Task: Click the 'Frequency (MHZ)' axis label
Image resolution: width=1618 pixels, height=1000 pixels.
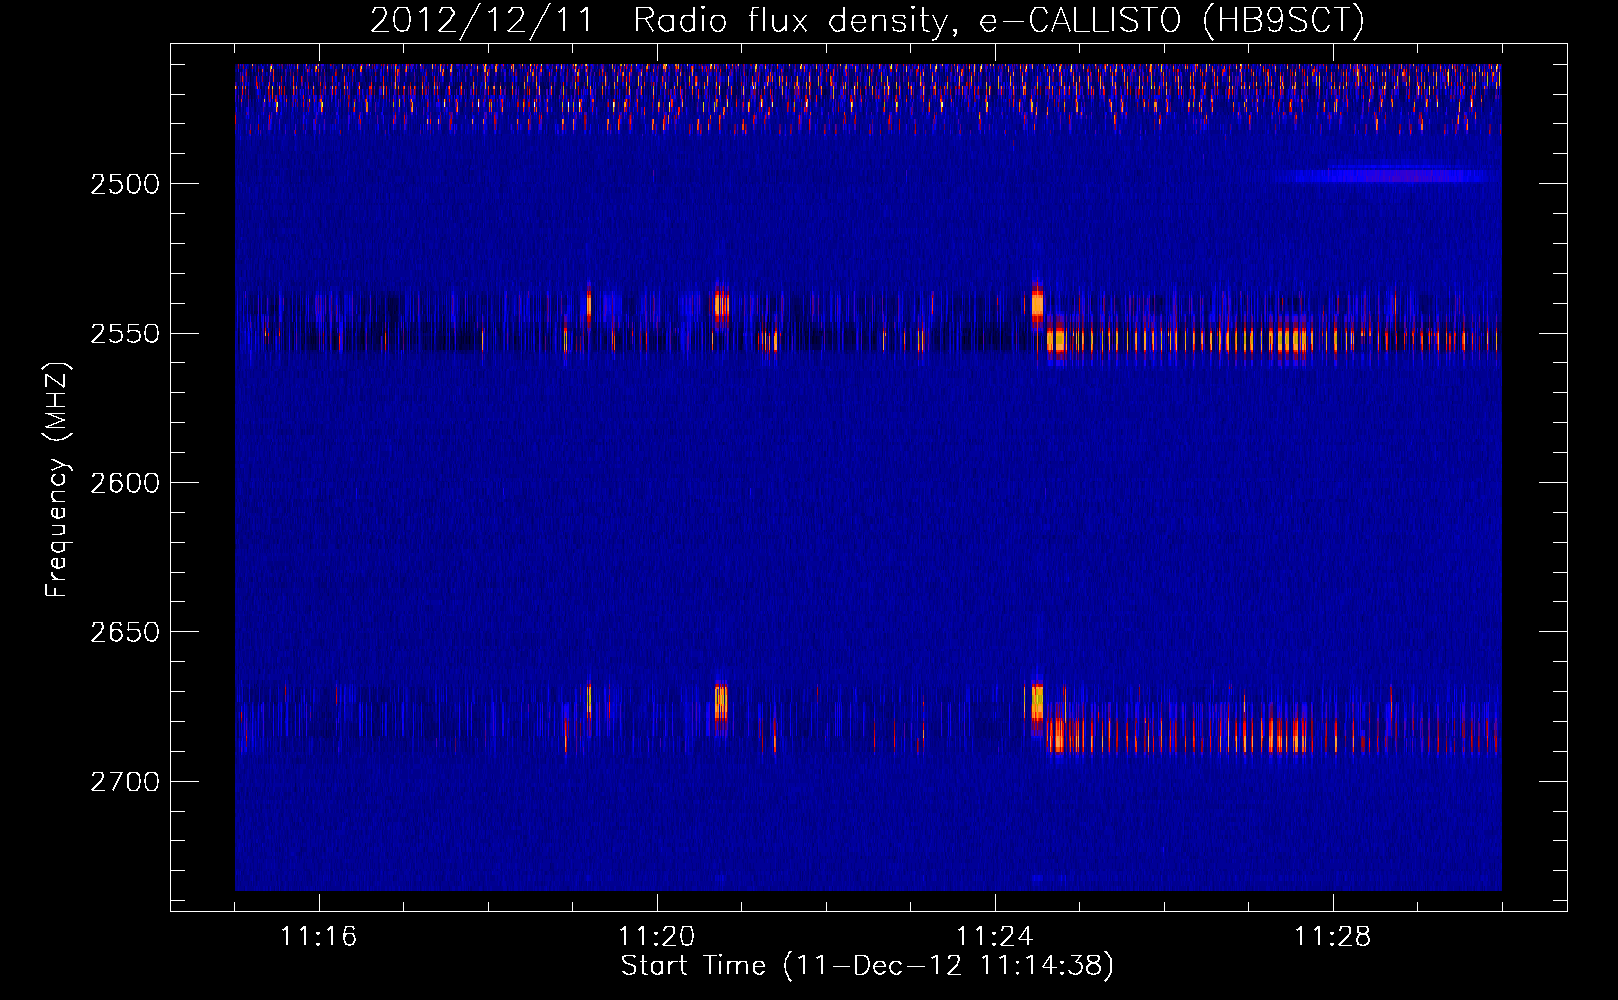Action: point(57,480)
